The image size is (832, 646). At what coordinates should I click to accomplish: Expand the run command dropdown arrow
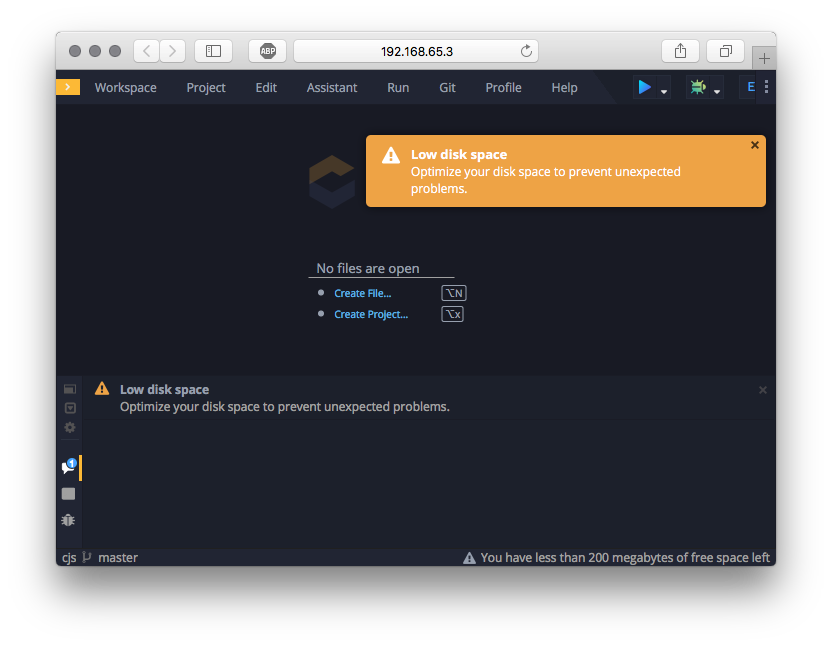coord(664,92)
